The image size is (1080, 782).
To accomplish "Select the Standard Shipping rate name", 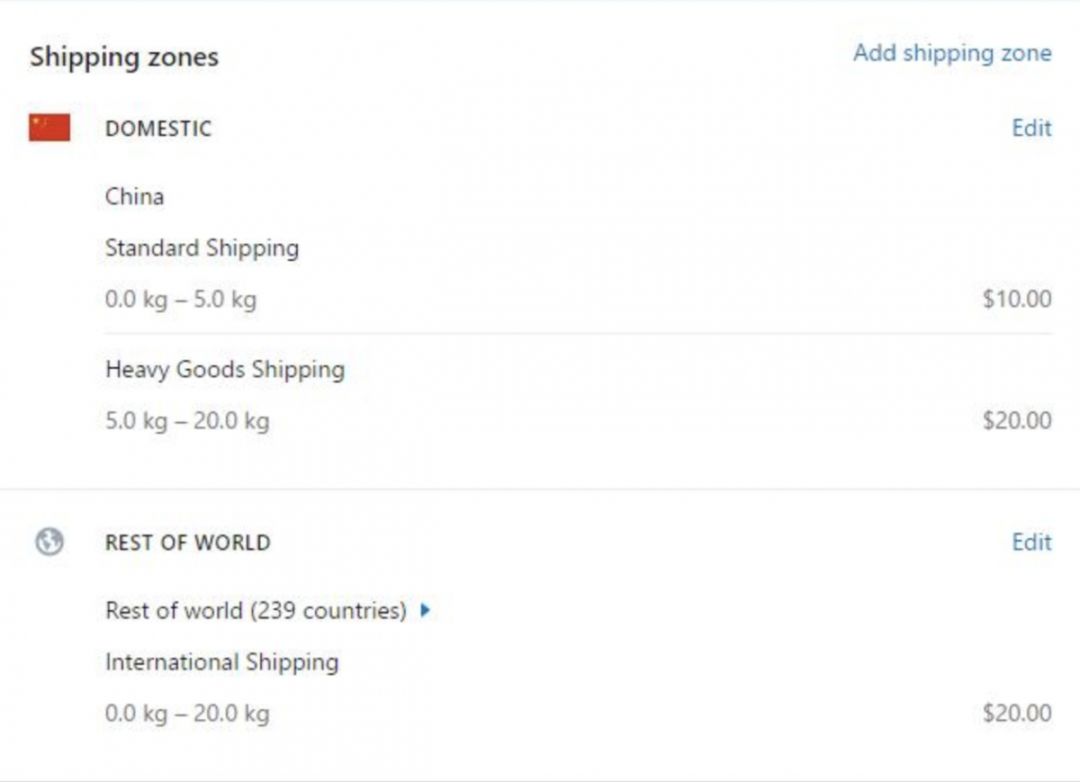I will [x=201, y=248].
